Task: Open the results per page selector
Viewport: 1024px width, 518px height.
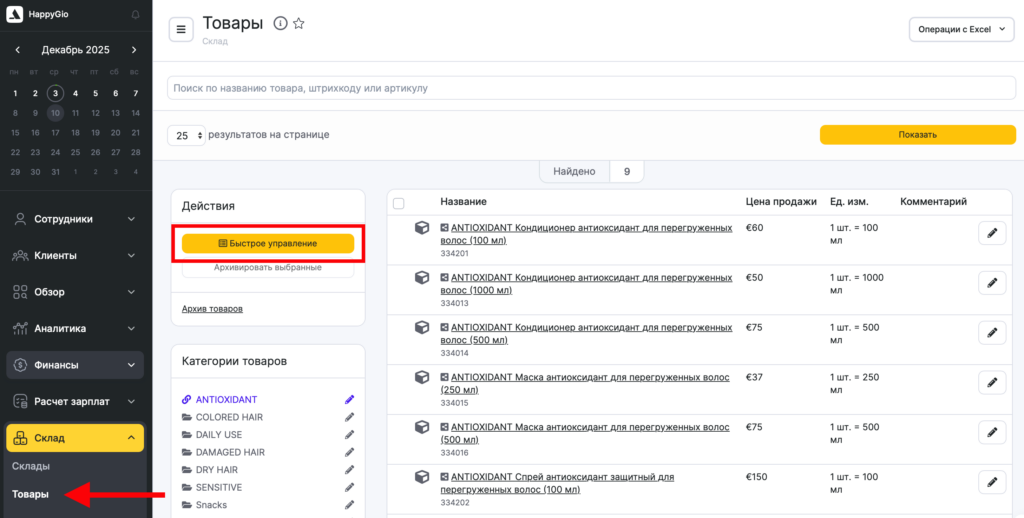Action: (x=186, y=135)
